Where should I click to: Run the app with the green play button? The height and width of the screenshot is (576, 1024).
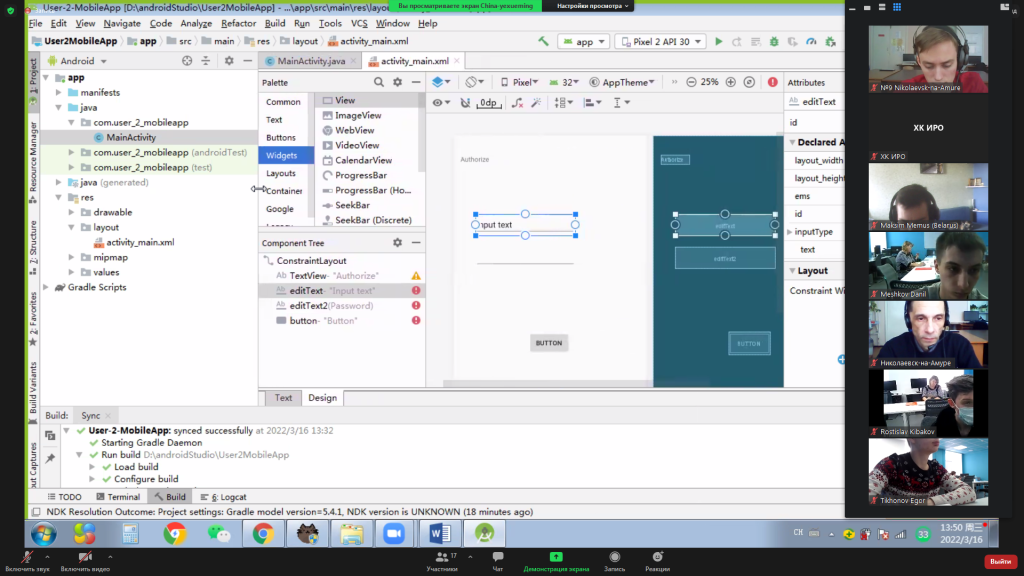718,41
